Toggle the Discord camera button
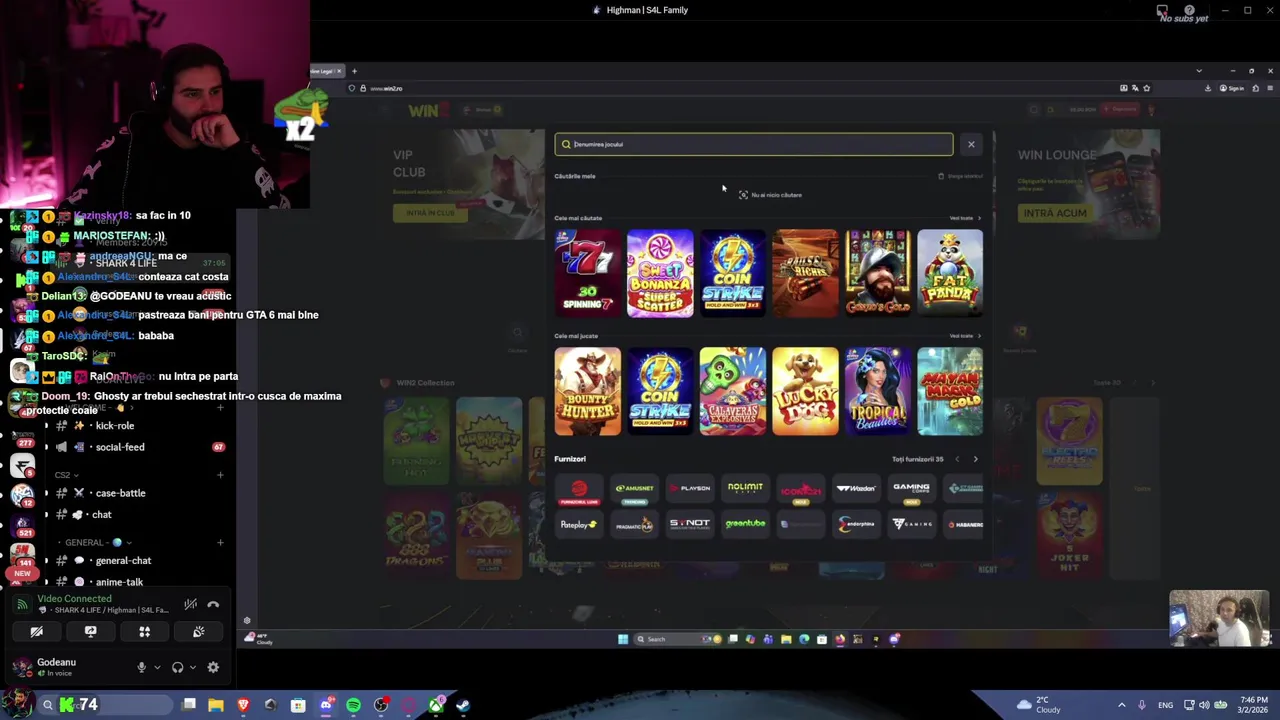Image resolution: width=1280 pixels, height=720 pixels. coord(36,632)
